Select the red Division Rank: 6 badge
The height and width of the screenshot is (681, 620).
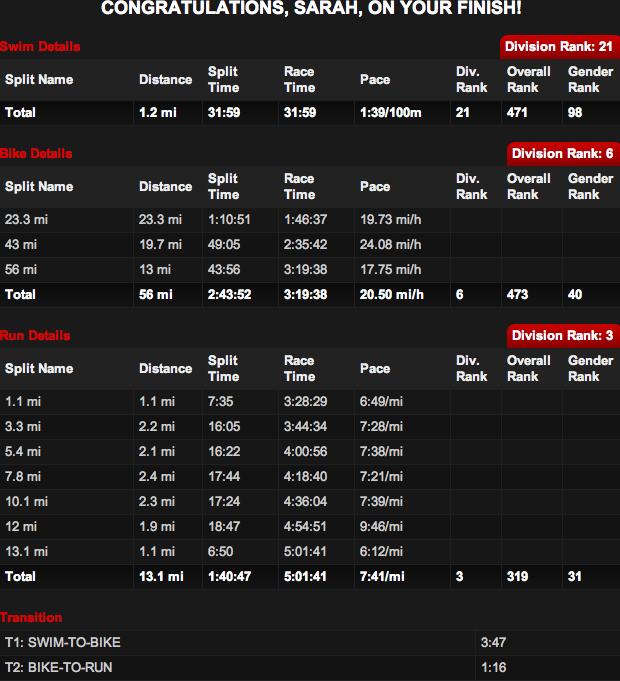[562, 154]
